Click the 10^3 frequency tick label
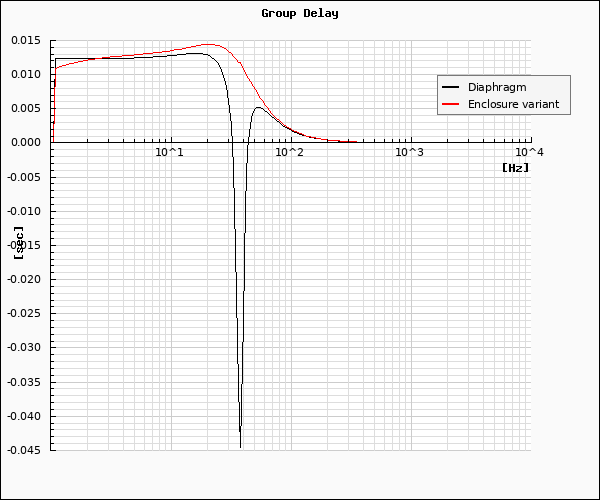 tap(408, 152)
